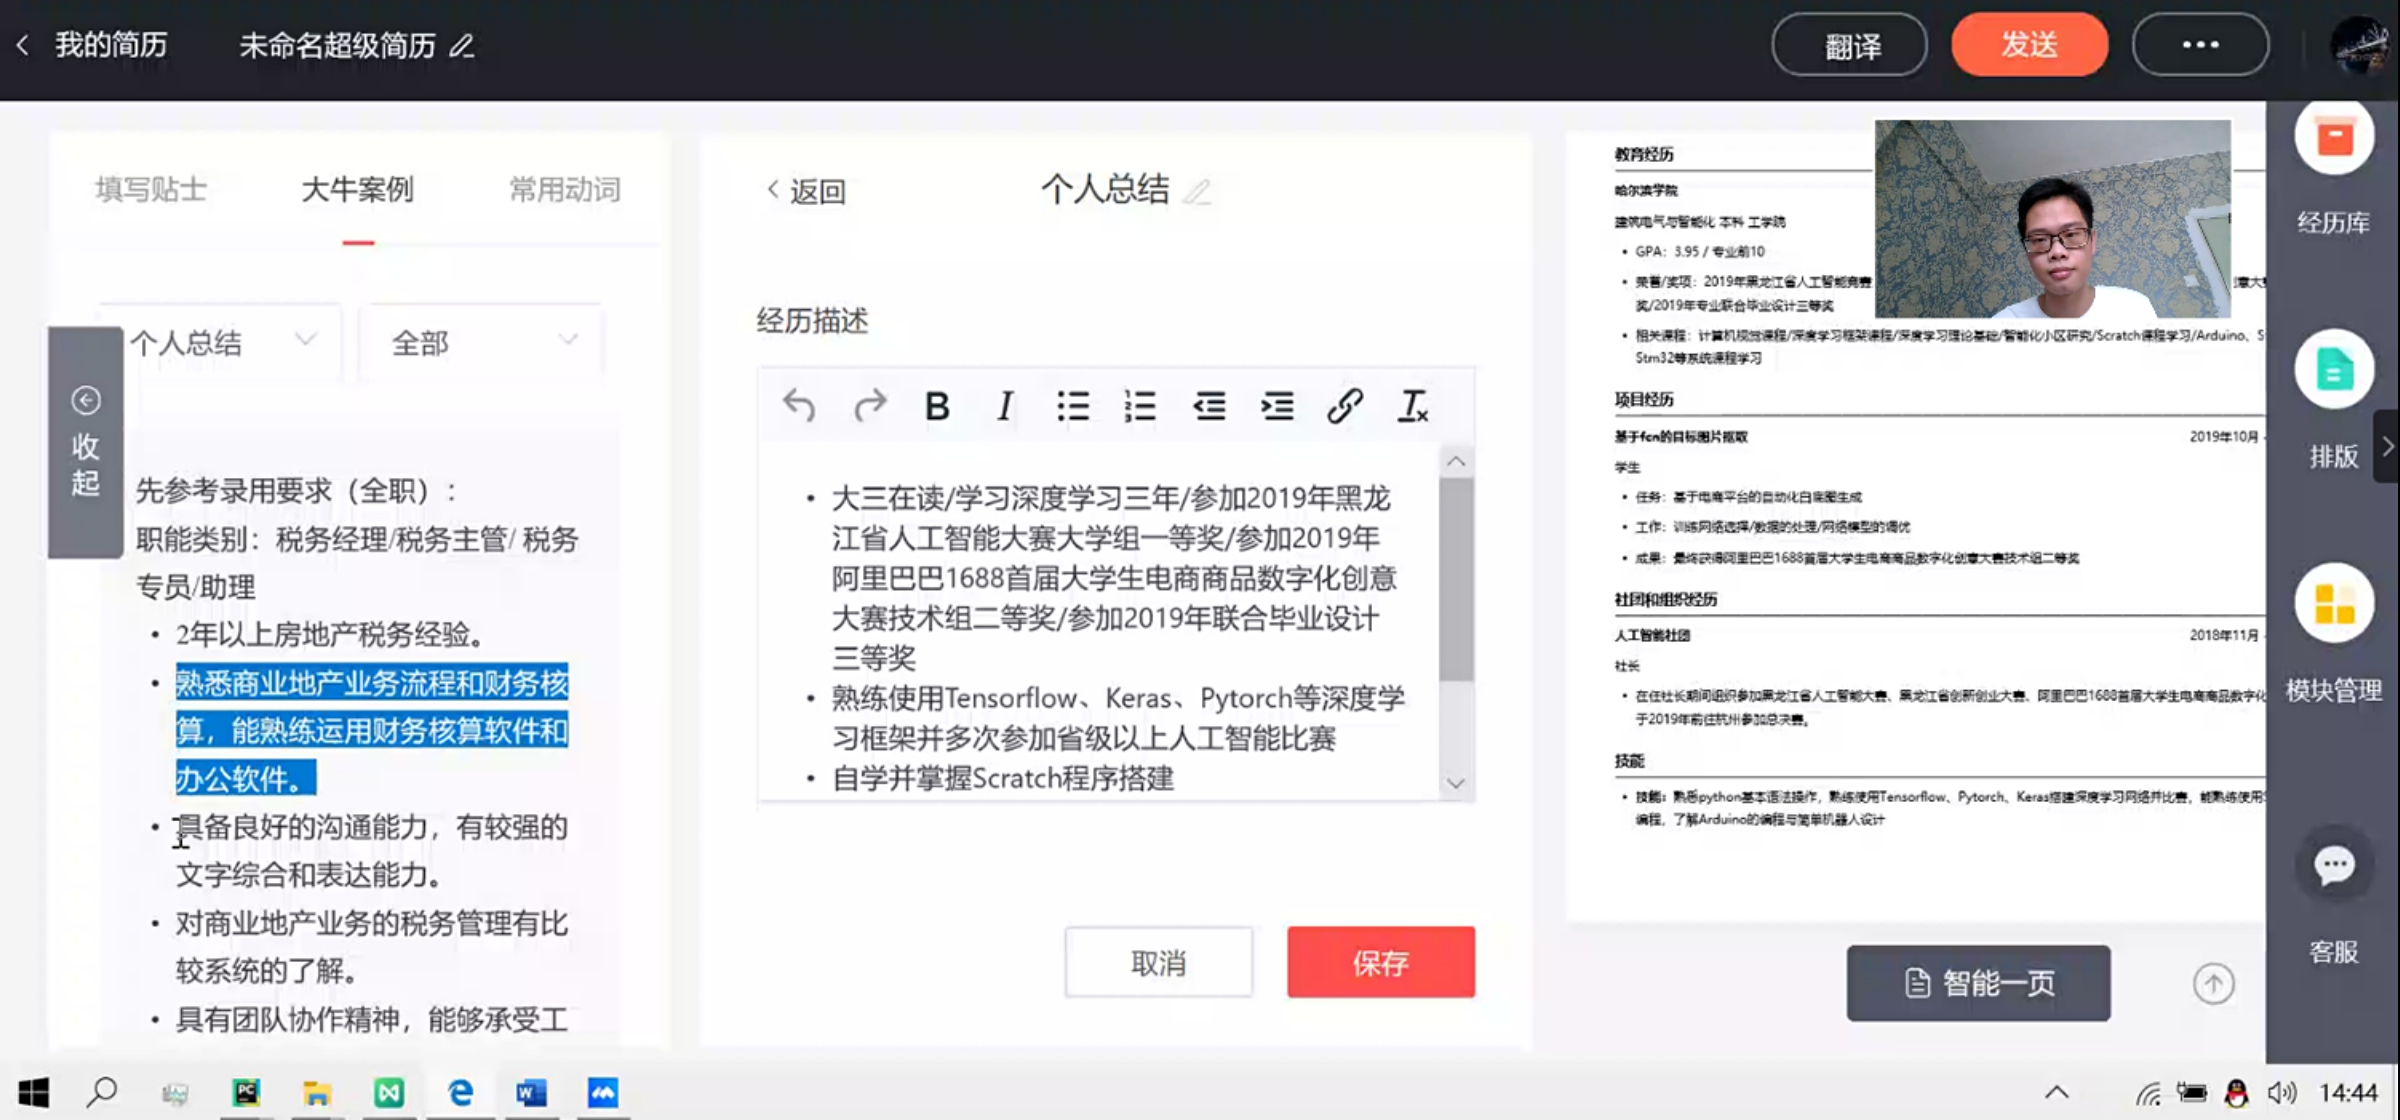Click the 自学并掌握Scratch程序搭建 bullet line

1003,778
